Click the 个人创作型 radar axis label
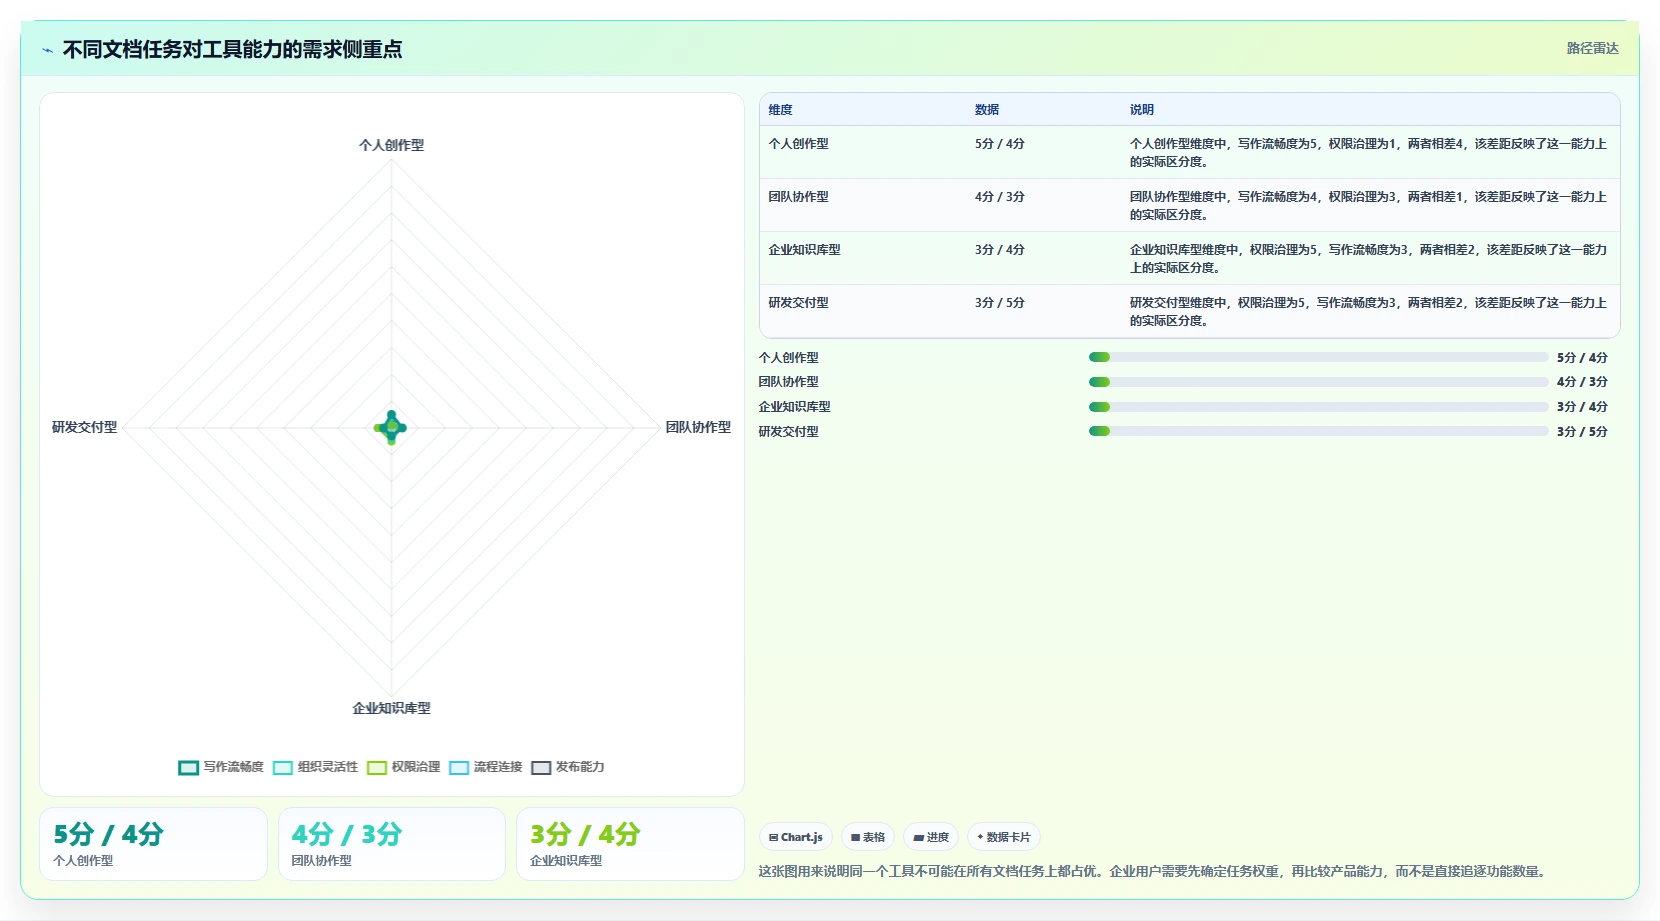 pyautogui.click(x=391, y=145)
